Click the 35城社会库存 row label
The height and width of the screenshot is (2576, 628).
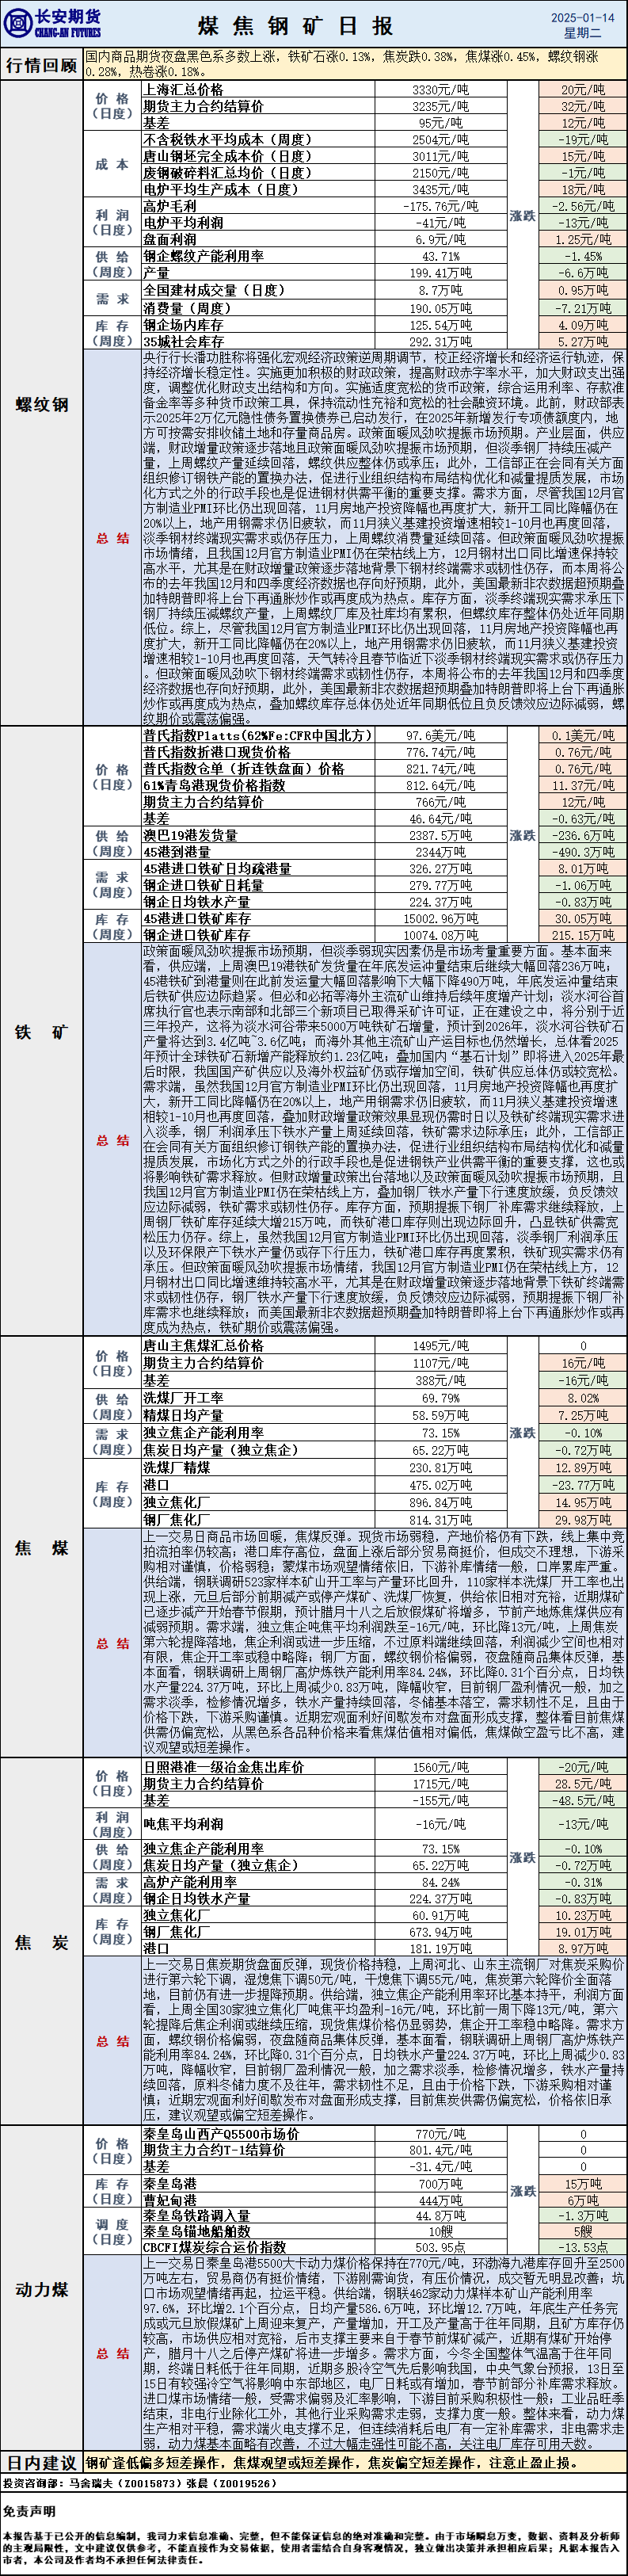(x=183, y=342)
